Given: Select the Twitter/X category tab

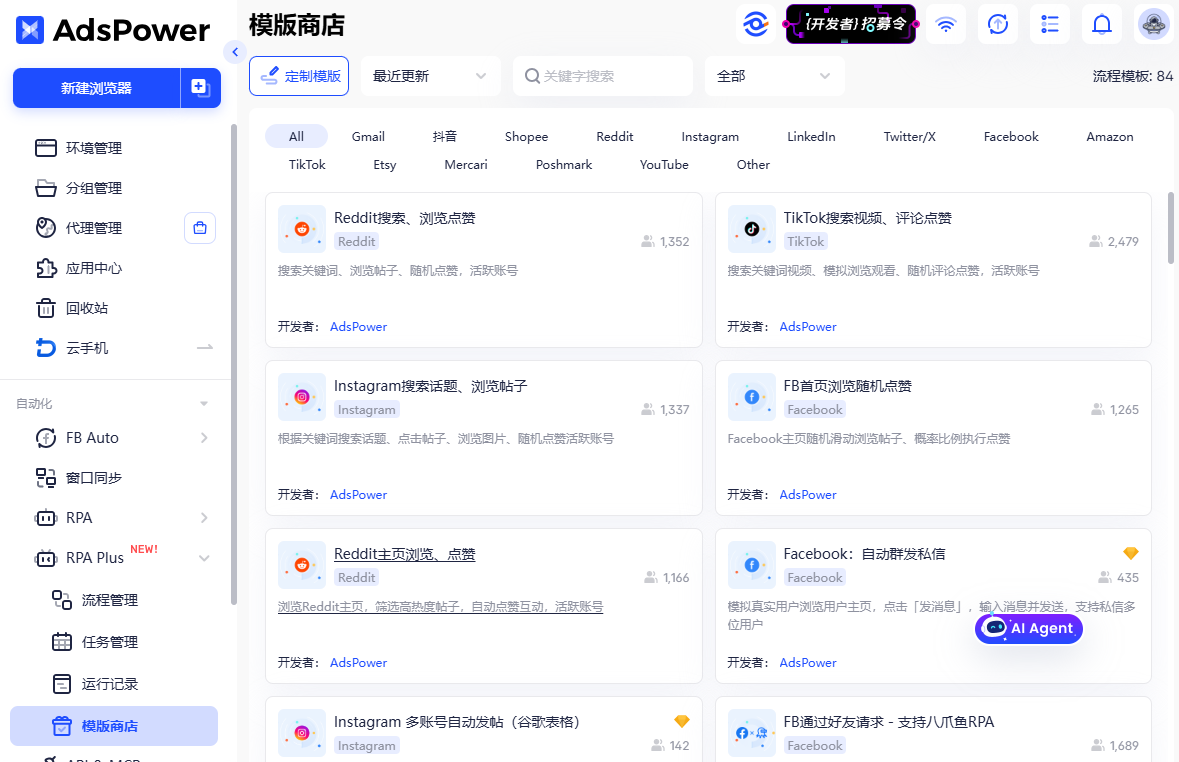Looking at the screenshot, I should coord(909,136).
